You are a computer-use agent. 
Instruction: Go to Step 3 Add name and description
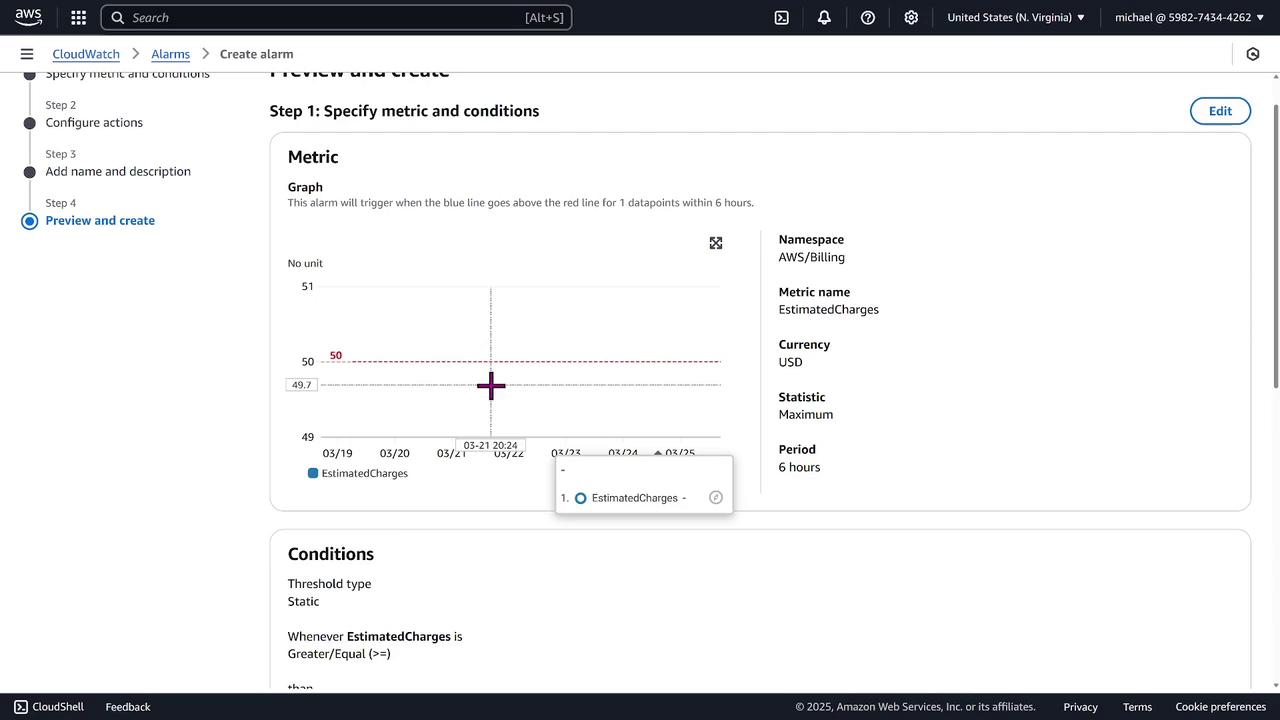[x=118, y=172]
